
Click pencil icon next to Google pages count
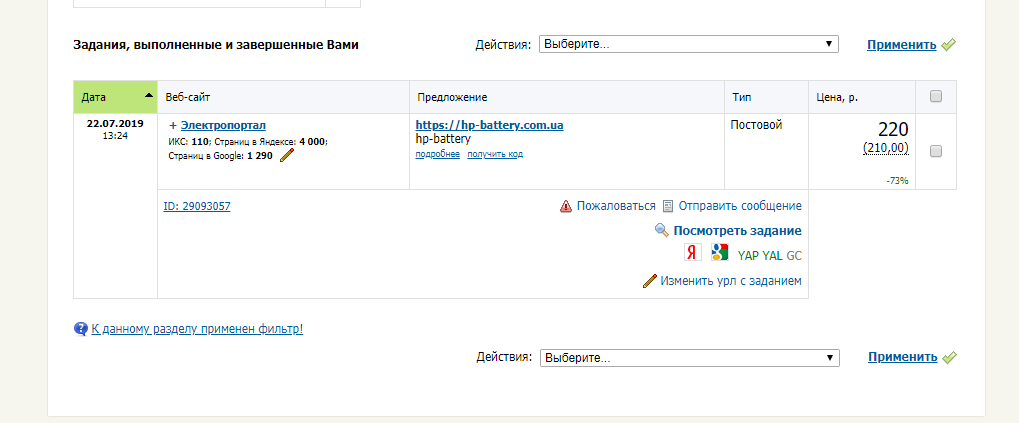click(287, 155)
